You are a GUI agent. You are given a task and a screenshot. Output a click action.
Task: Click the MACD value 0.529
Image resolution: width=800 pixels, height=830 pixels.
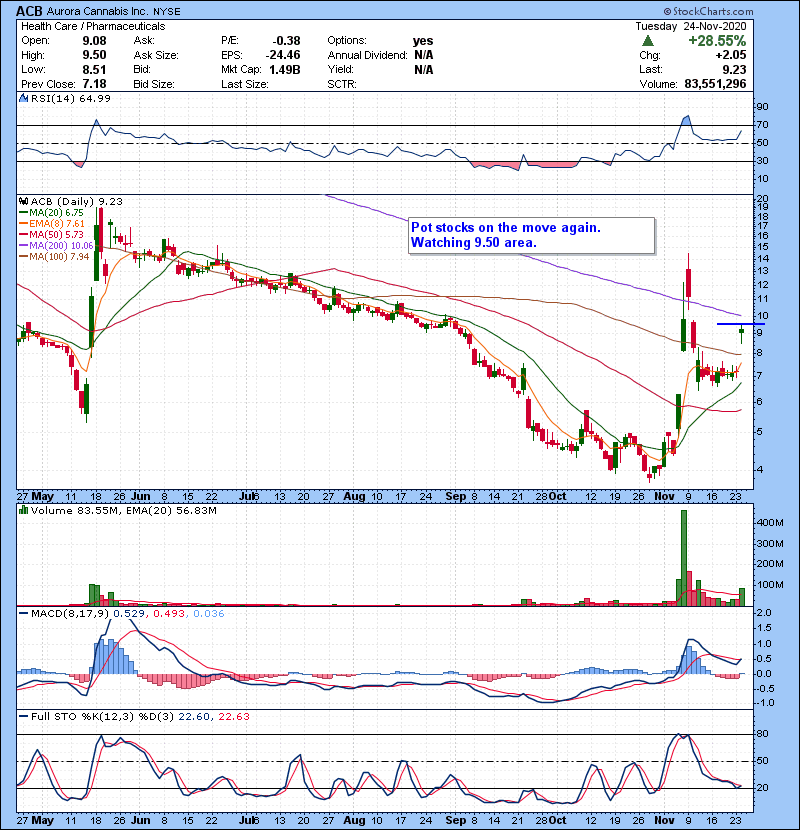(130, 614)
